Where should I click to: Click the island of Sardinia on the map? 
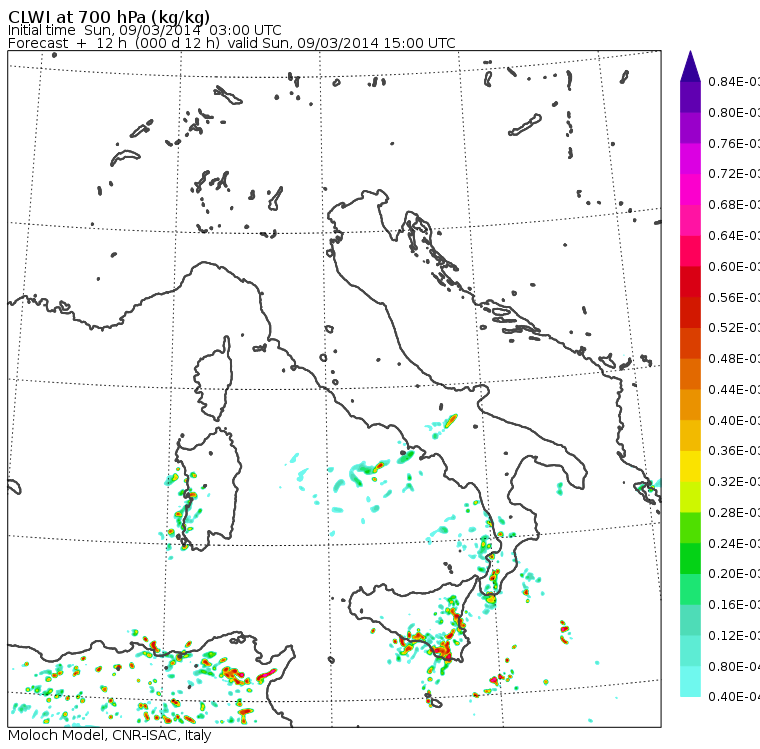[x=208, y=490]
